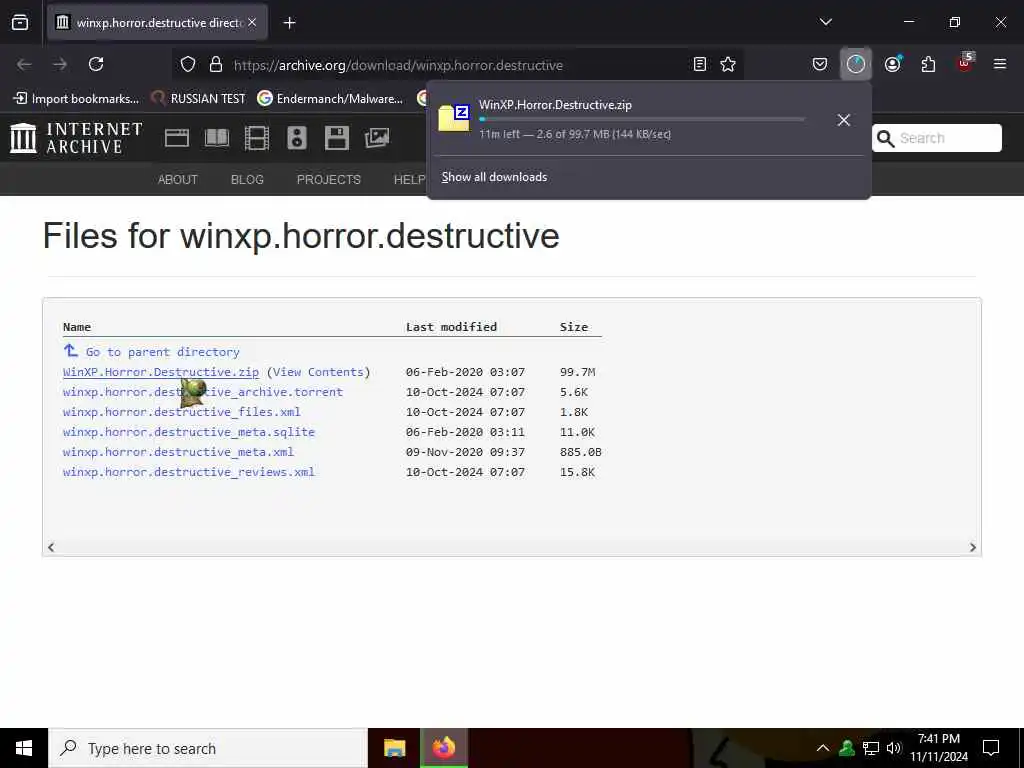Open Wayback Machine web icon
Image resolution: width=1024 pixels, height=768 pixels.
176,138
